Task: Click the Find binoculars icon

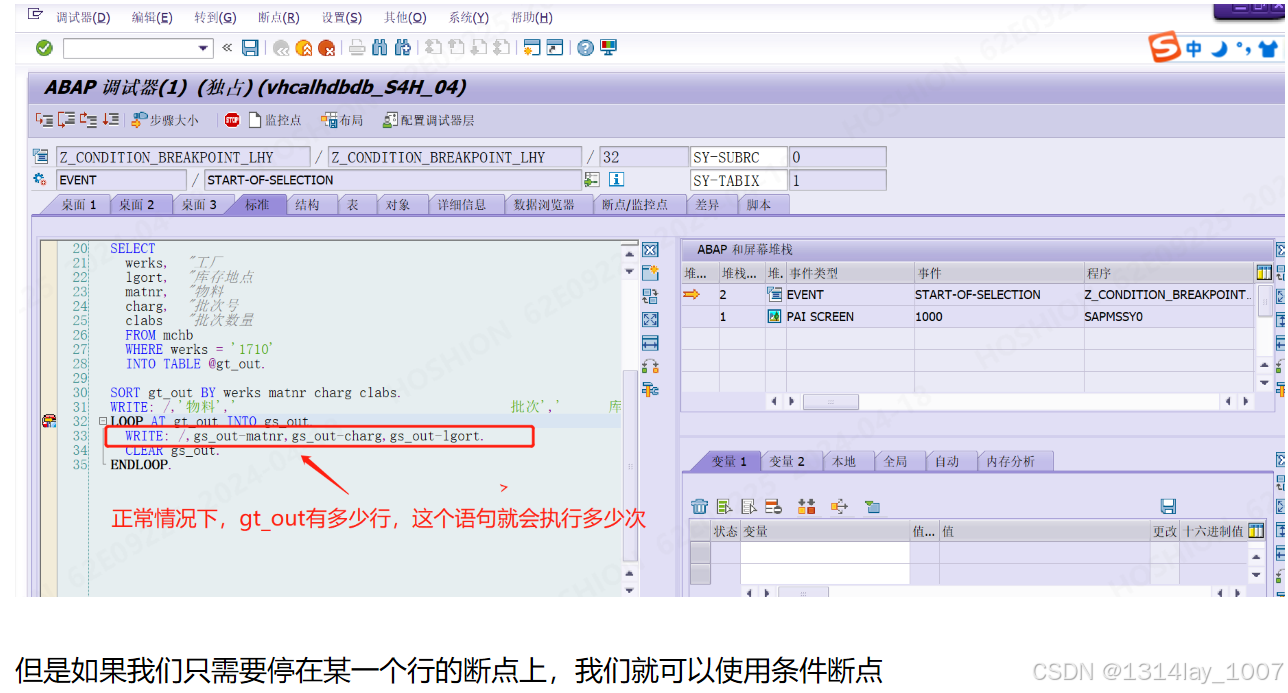Action: pyautogui.click(x=380, y=48)
